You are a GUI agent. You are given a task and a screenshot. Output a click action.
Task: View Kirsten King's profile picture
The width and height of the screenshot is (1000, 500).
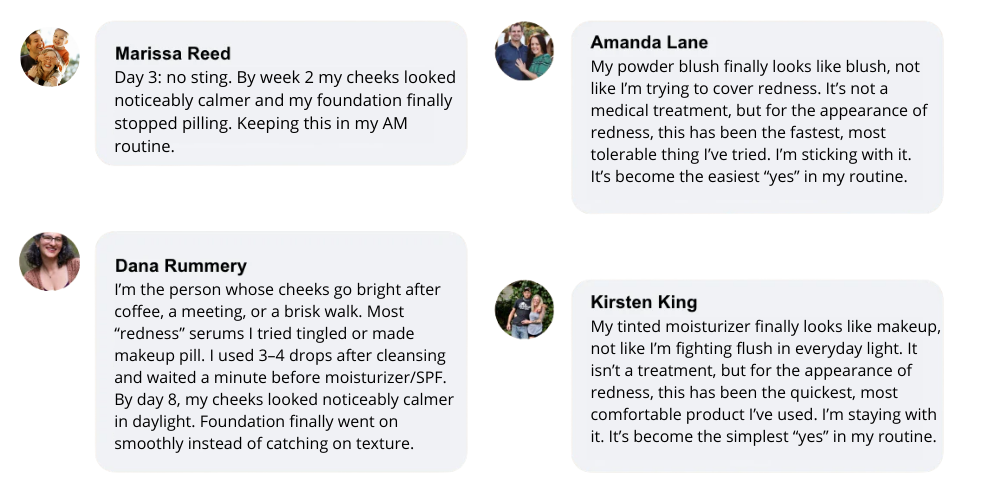(x=524, y=309)
